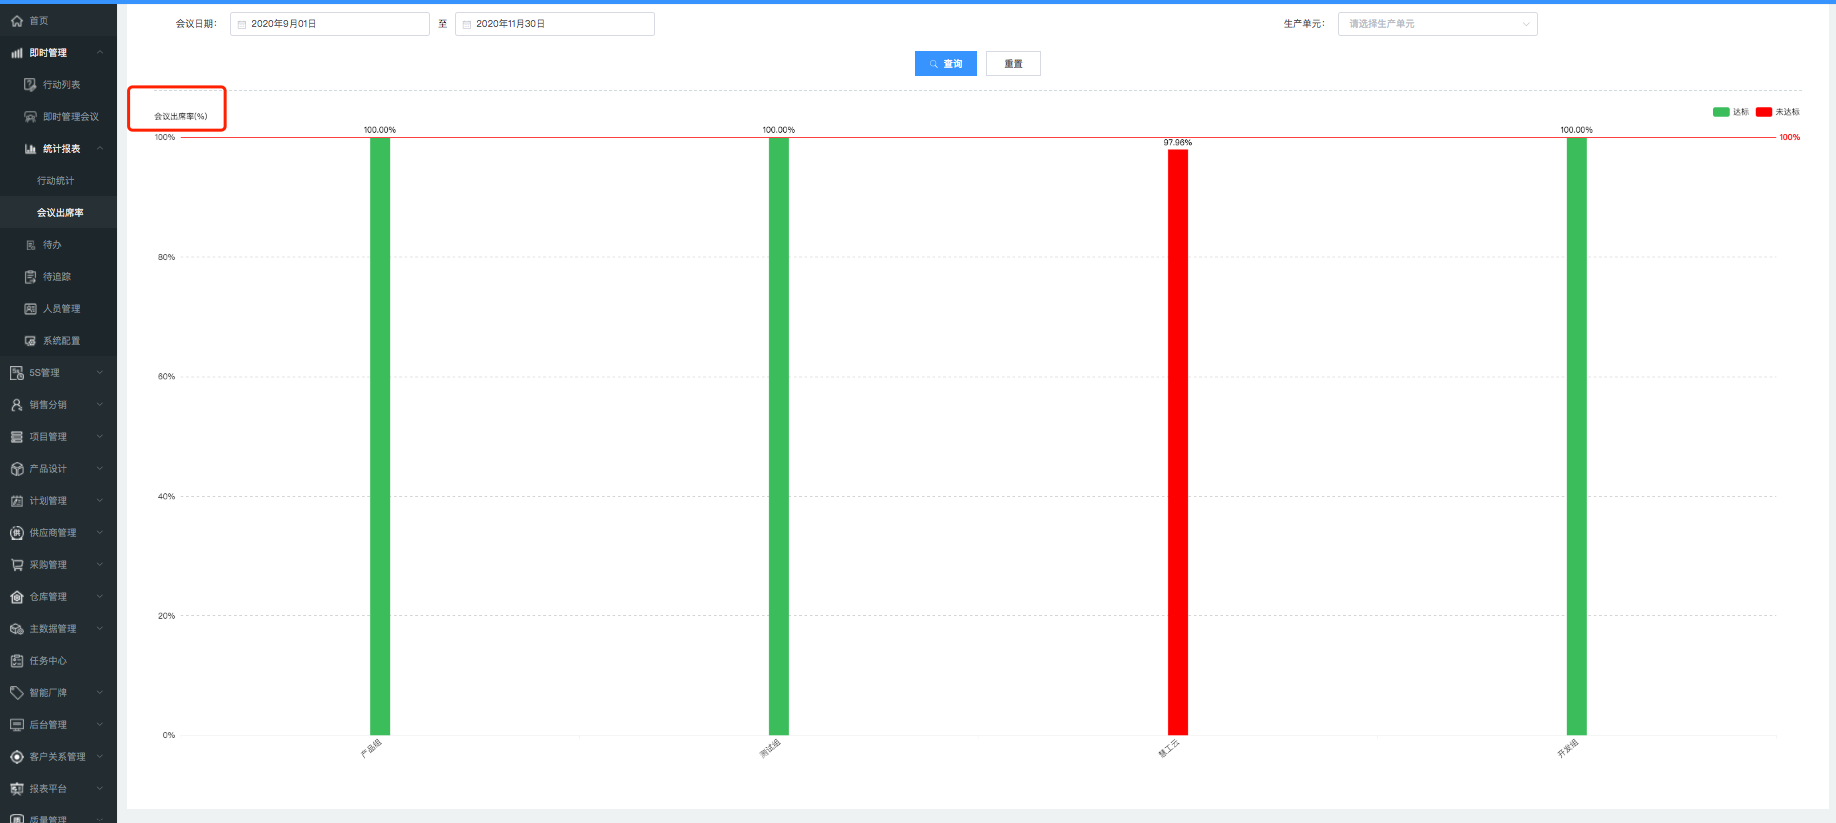Image resolution: width=1836 pixels, height=823 pixels.
Task: Click the 任务中心 checklist icon
Action: (17, 661)
